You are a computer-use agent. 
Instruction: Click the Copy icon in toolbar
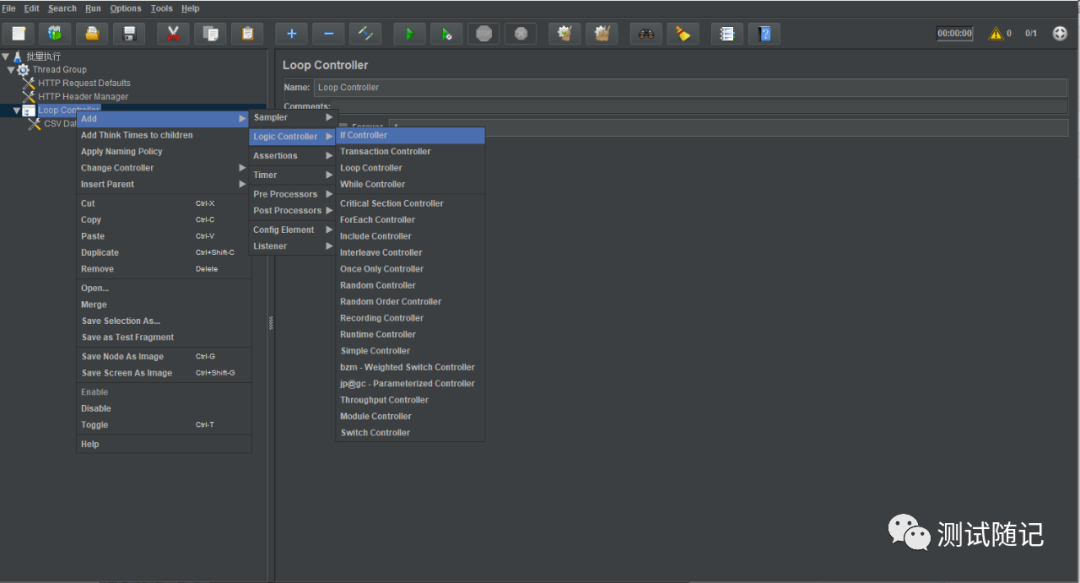[210, 33]
